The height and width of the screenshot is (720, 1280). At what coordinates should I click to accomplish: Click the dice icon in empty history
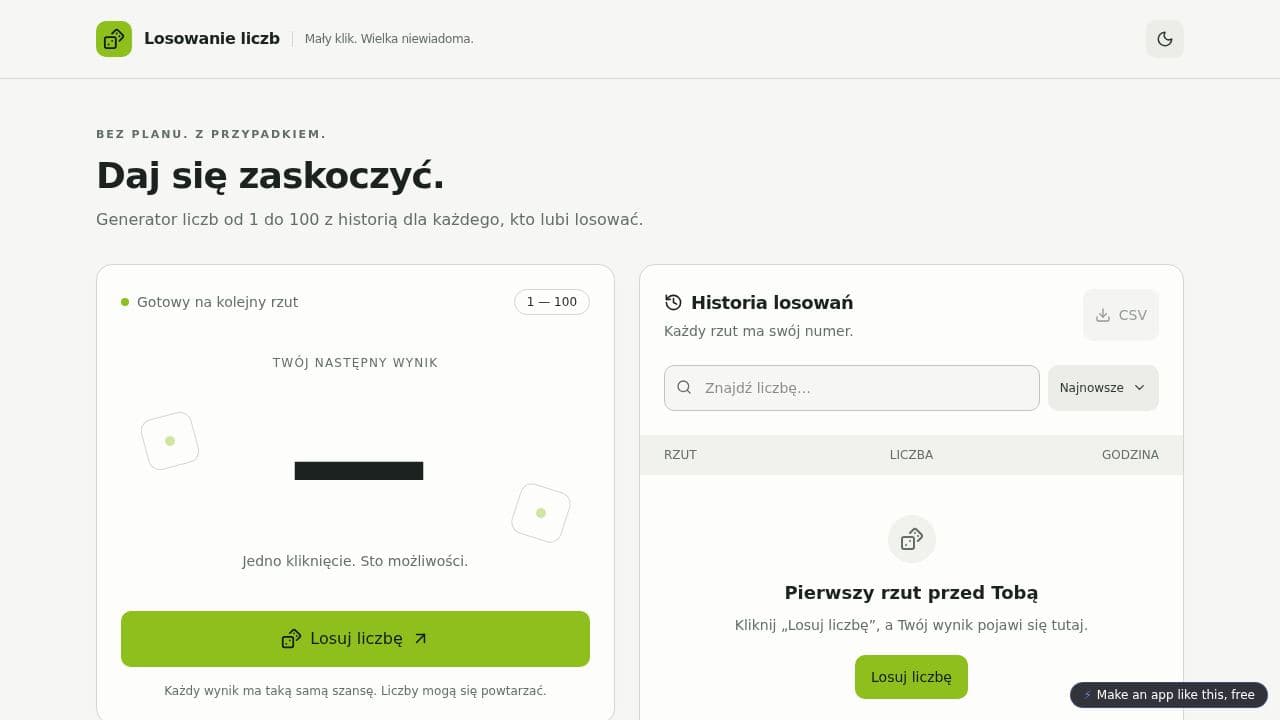click(911, 540)
